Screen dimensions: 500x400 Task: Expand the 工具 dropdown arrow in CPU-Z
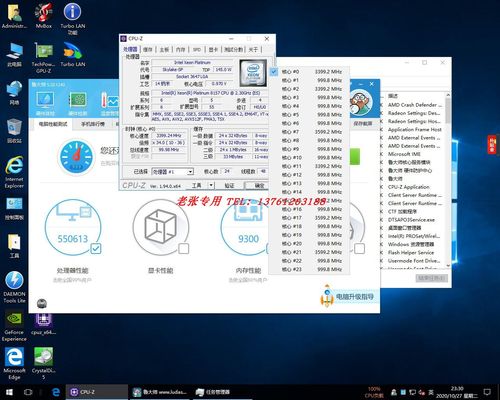(x=211, y=185)
